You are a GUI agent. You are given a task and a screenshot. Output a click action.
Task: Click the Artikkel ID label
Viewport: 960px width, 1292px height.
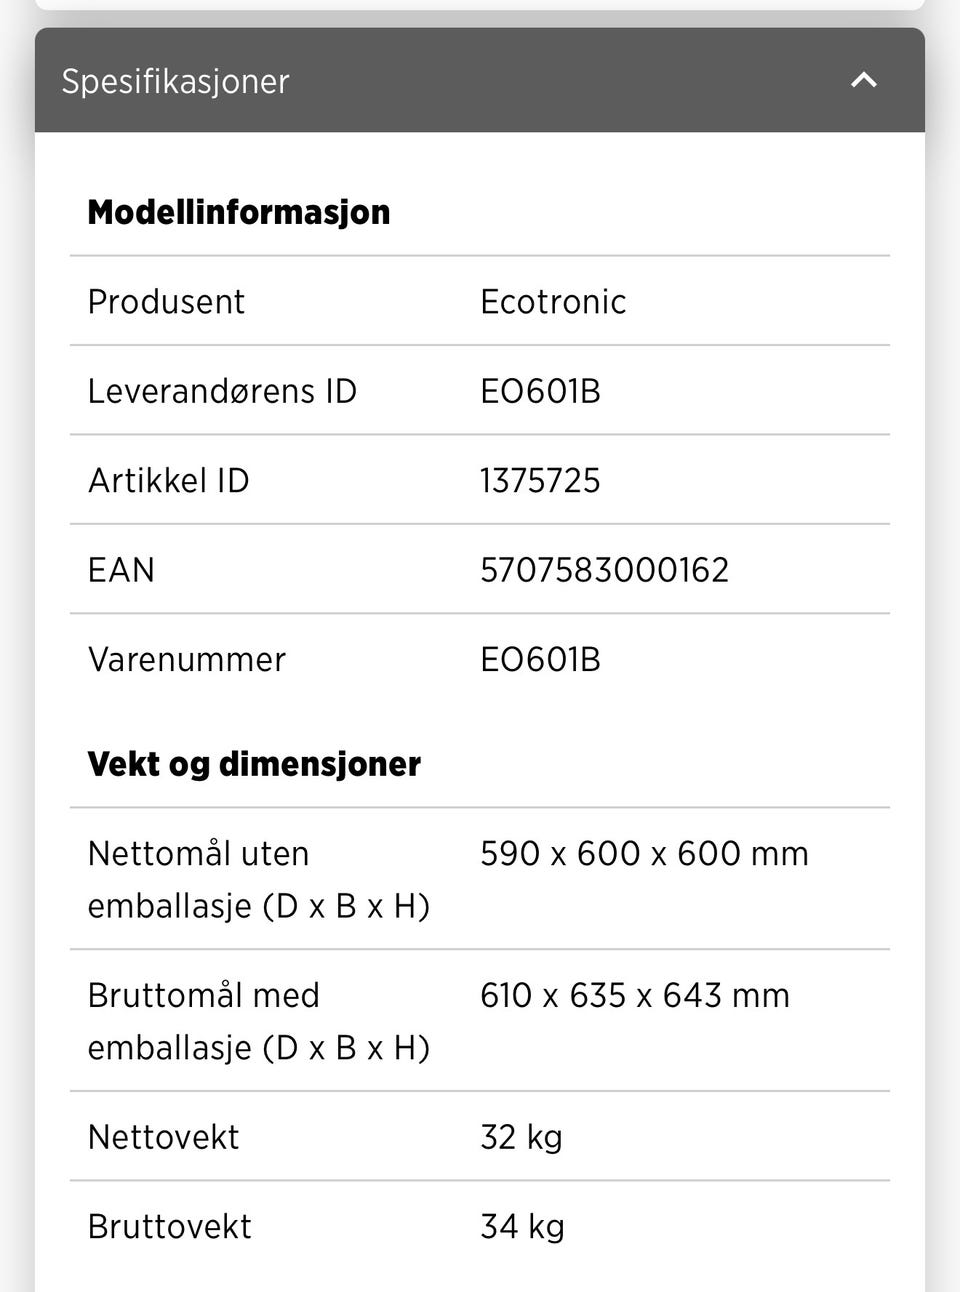tap(168, 480)
